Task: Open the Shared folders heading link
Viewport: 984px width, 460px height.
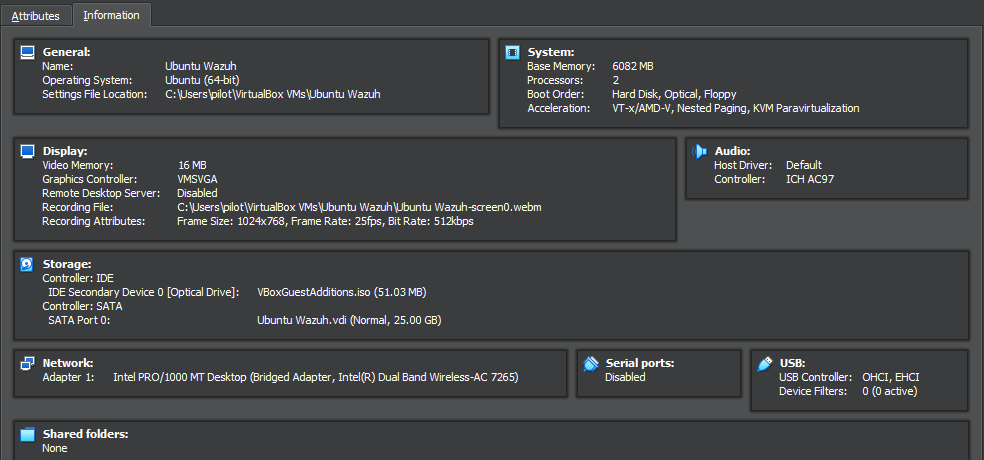Action: pyautogui.click(x=85, y=434)
